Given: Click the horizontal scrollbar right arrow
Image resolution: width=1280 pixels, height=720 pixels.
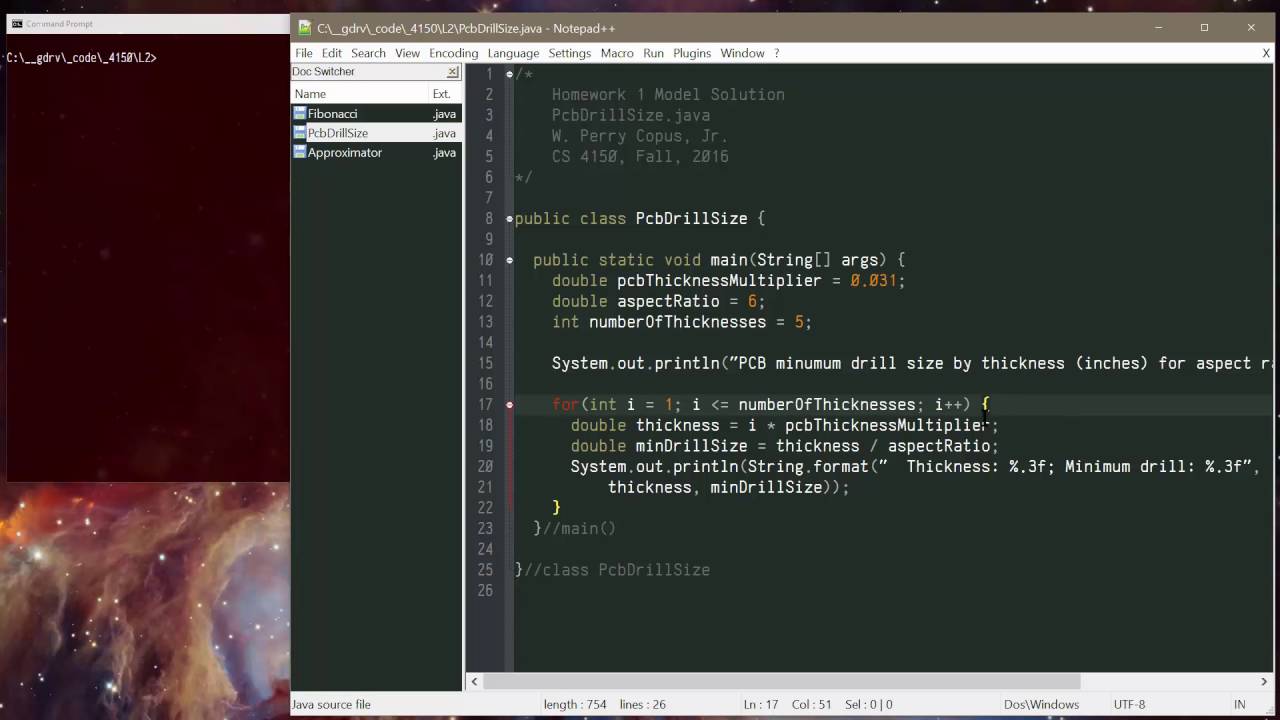Looking at the screenshot, I should click(x=1264, y=681).
